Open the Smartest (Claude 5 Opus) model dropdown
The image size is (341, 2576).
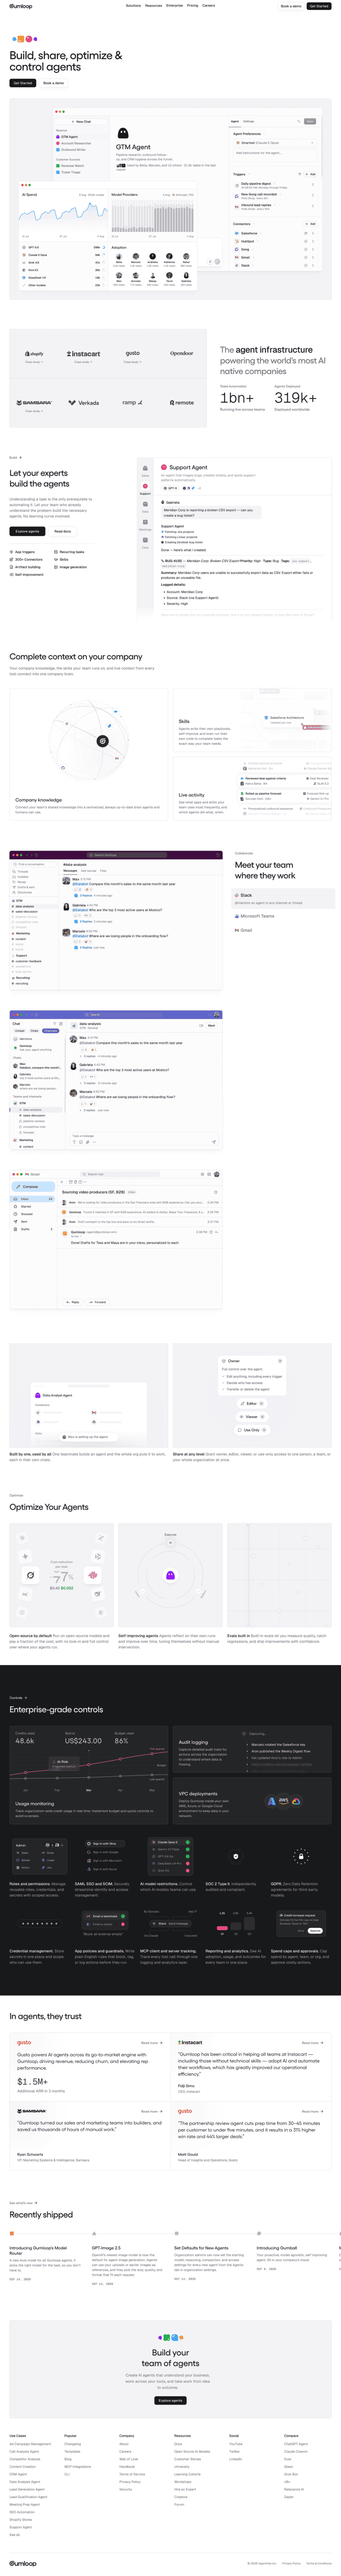point(275,143)
